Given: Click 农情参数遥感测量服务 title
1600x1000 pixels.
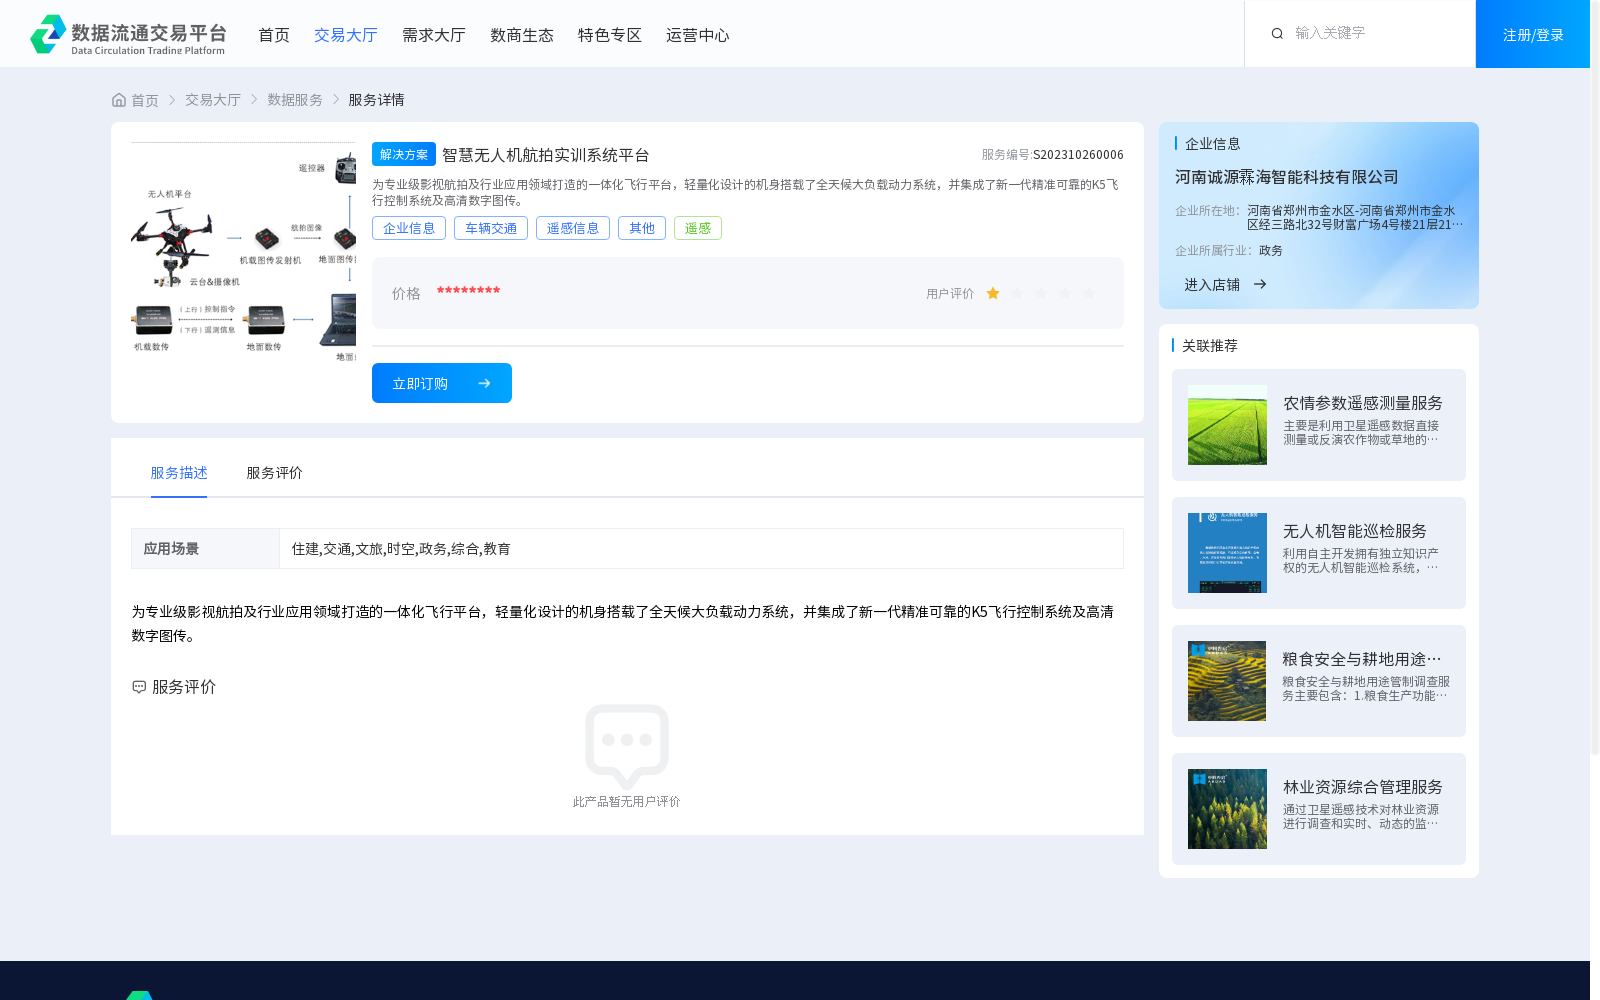Looking at the screenshot, I should click(1363, 403).
